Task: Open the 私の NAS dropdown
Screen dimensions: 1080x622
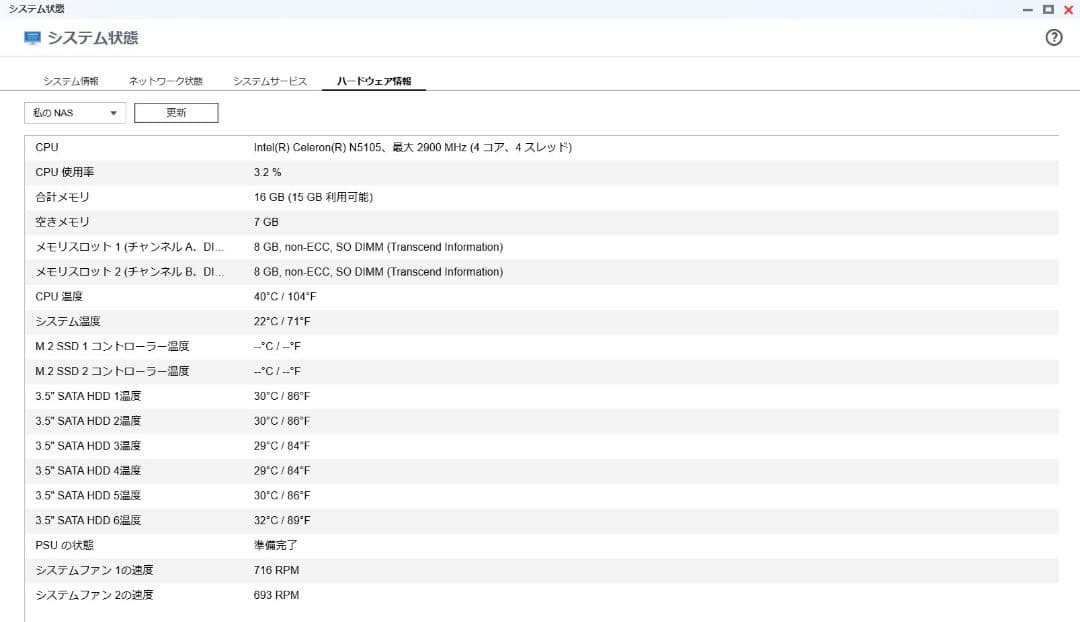Action: 75,113
